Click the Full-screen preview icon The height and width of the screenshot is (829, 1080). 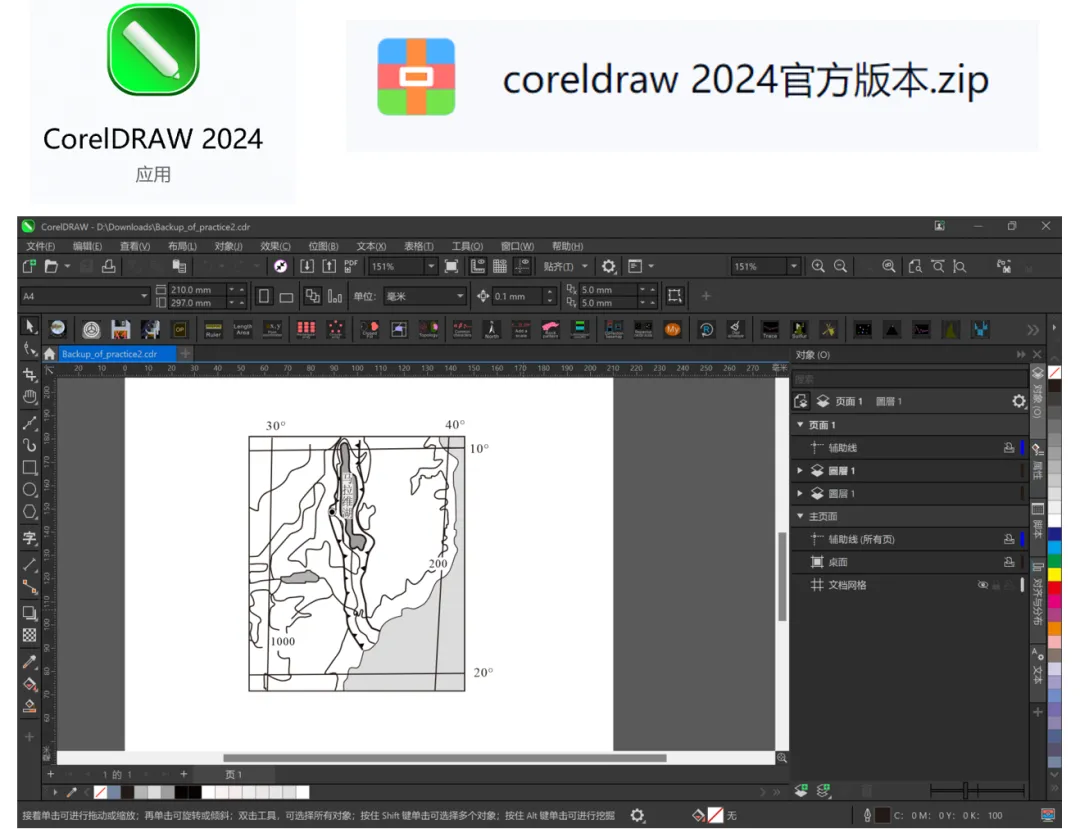(x=451, y=266)
